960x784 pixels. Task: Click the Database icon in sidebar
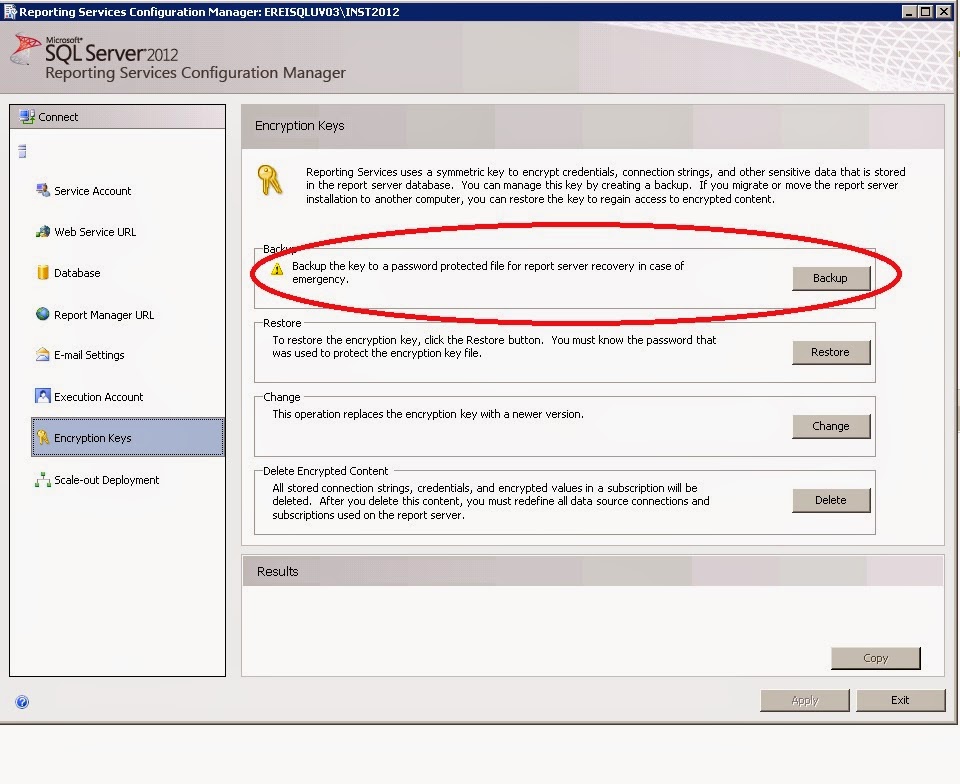[42, 273]
